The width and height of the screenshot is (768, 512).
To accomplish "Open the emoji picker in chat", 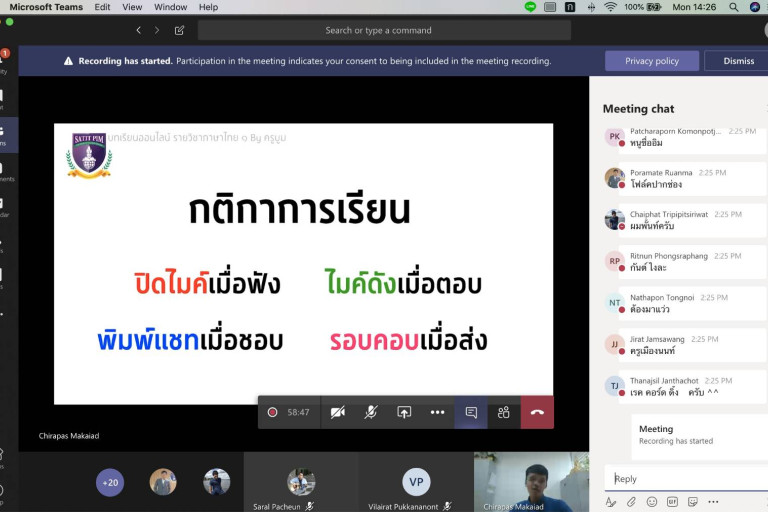I will click(652, 501).
